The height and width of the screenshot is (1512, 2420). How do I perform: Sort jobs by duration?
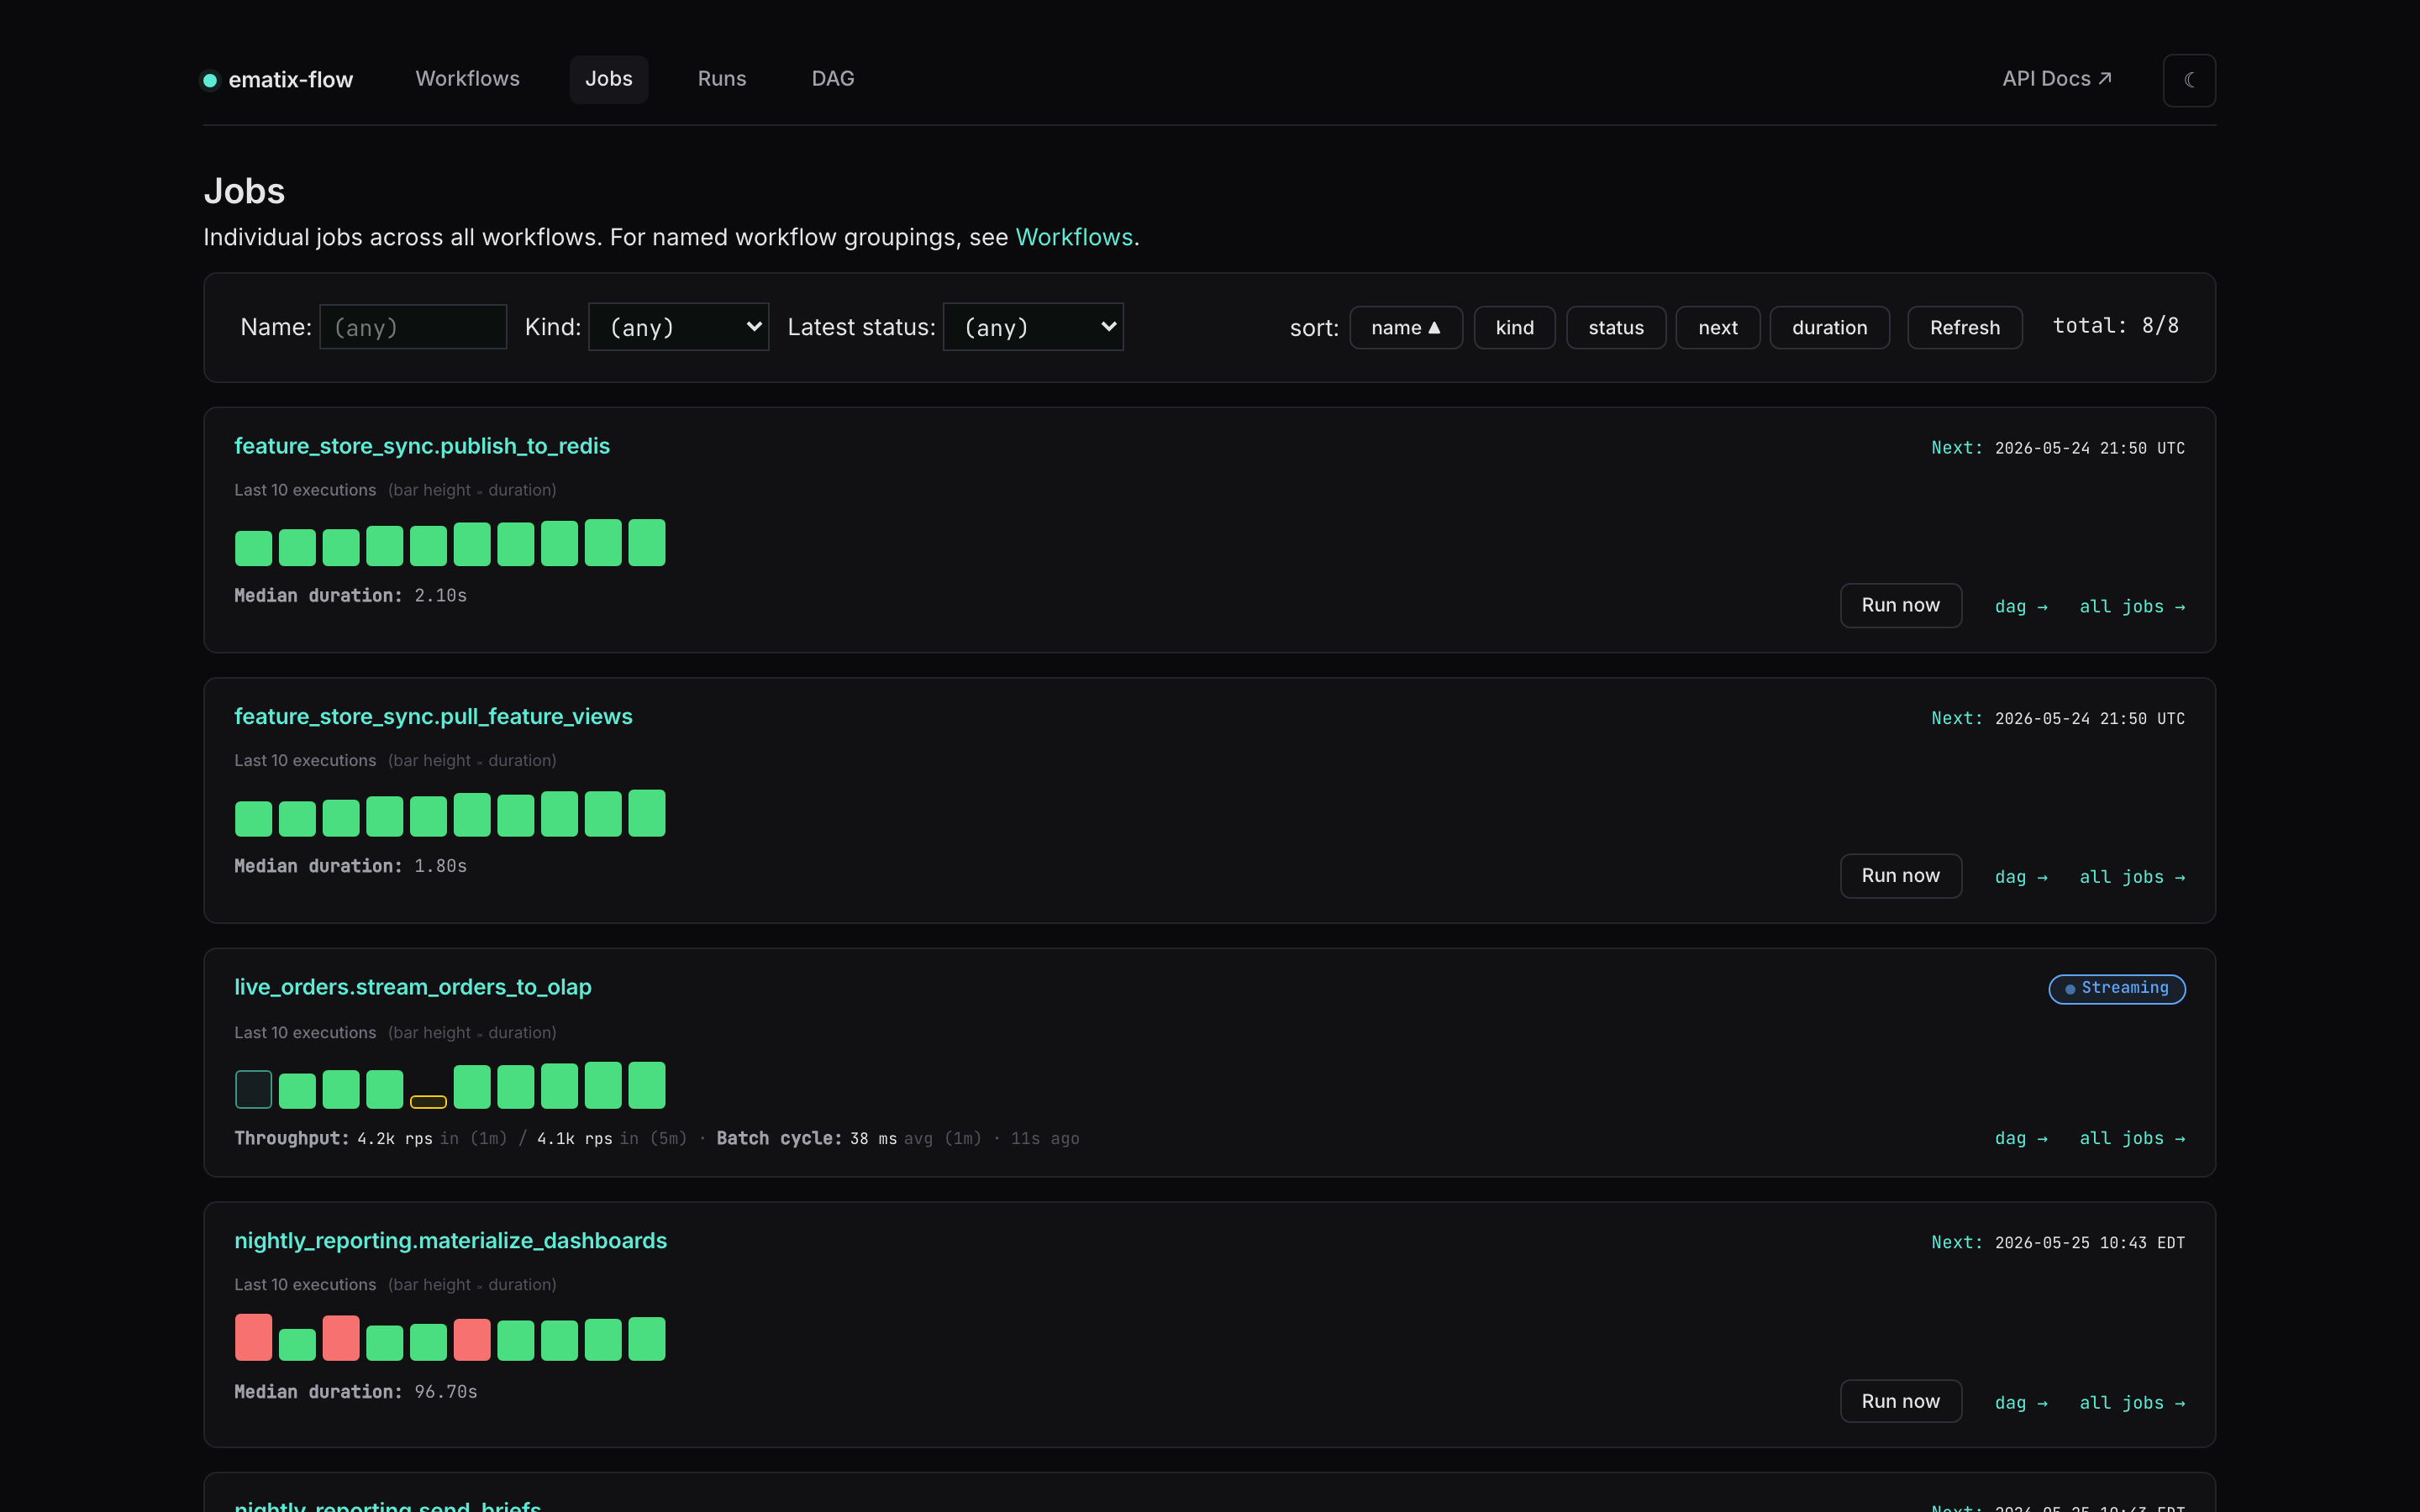[1829, 328]
